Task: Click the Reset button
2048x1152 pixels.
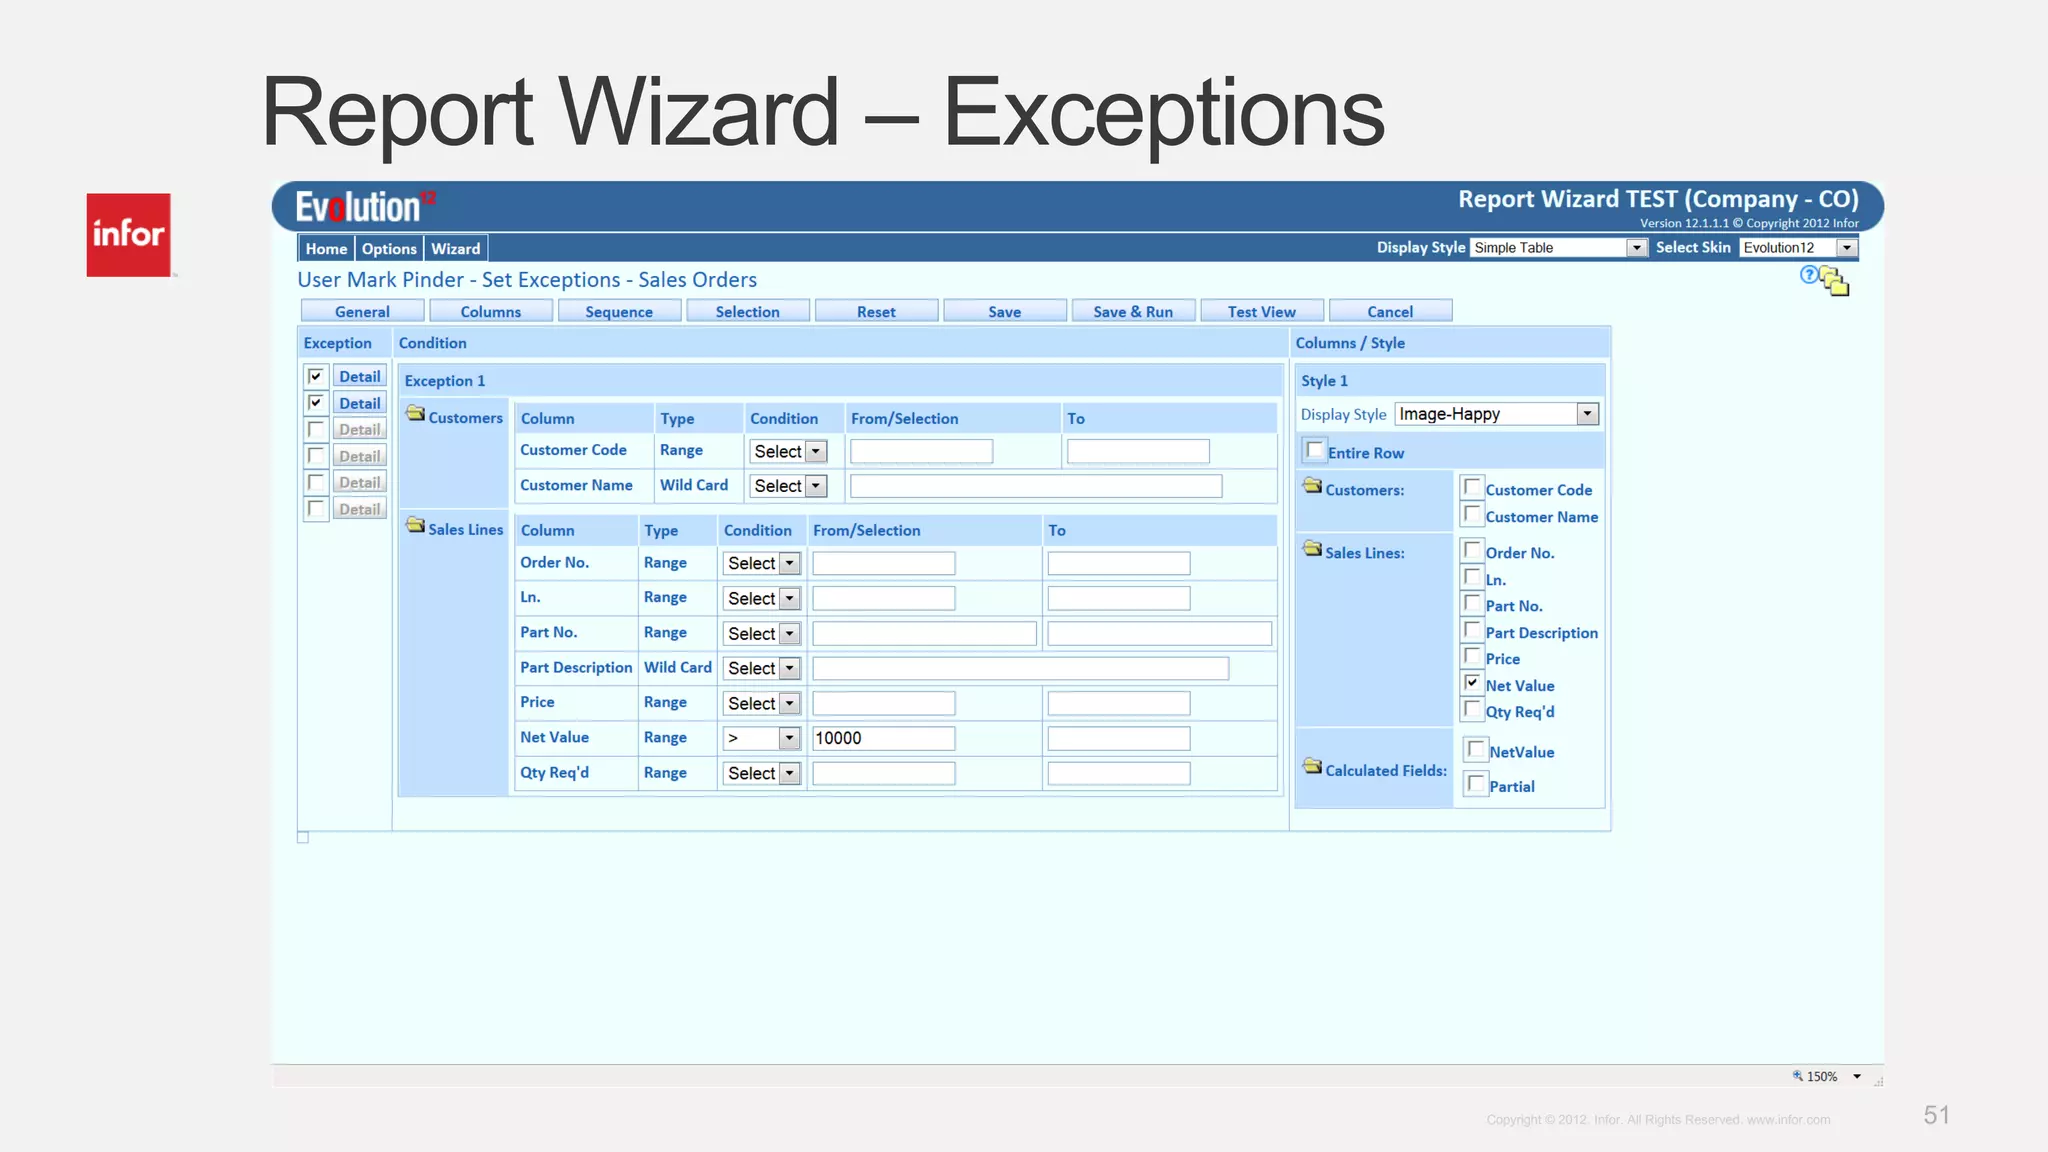Action: pyautogui.click(x=876, y=312)
